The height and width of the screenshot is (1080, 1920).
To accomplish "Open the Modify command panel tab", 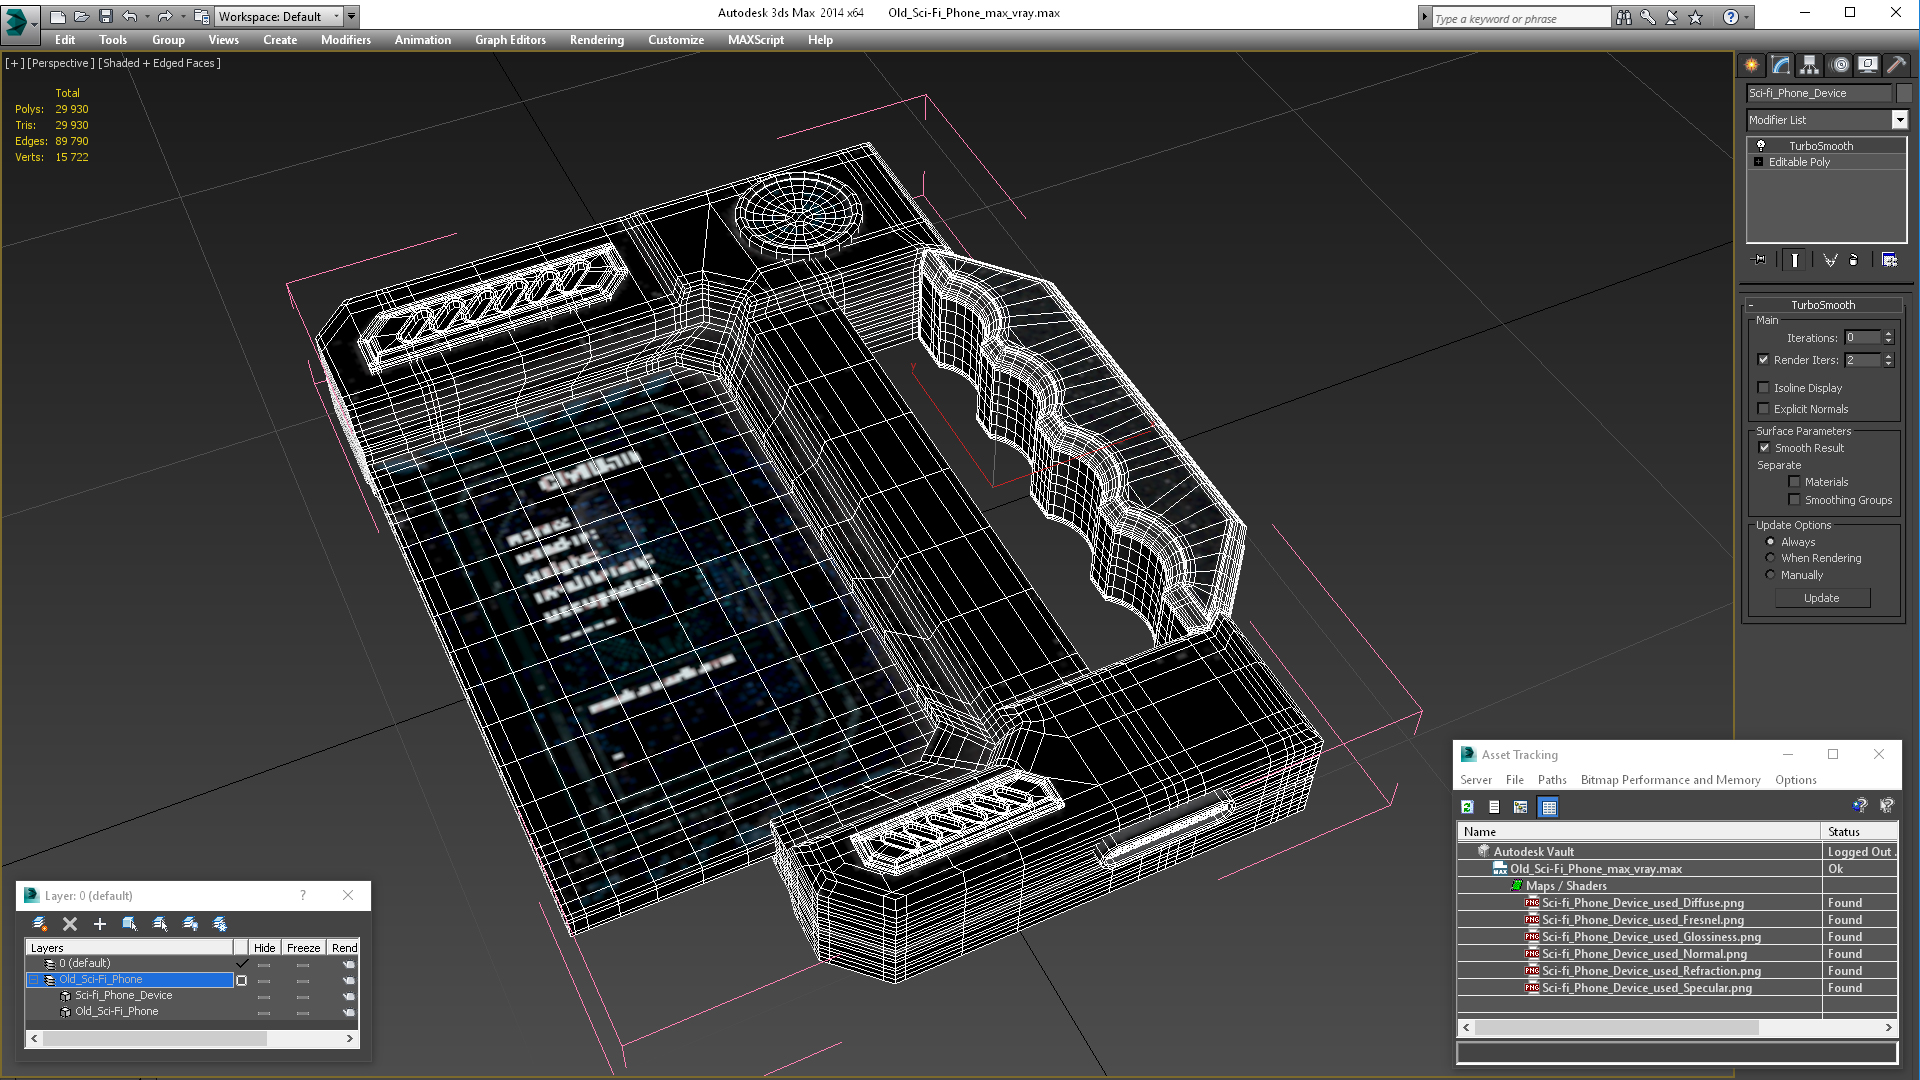I will [1781, 65].
